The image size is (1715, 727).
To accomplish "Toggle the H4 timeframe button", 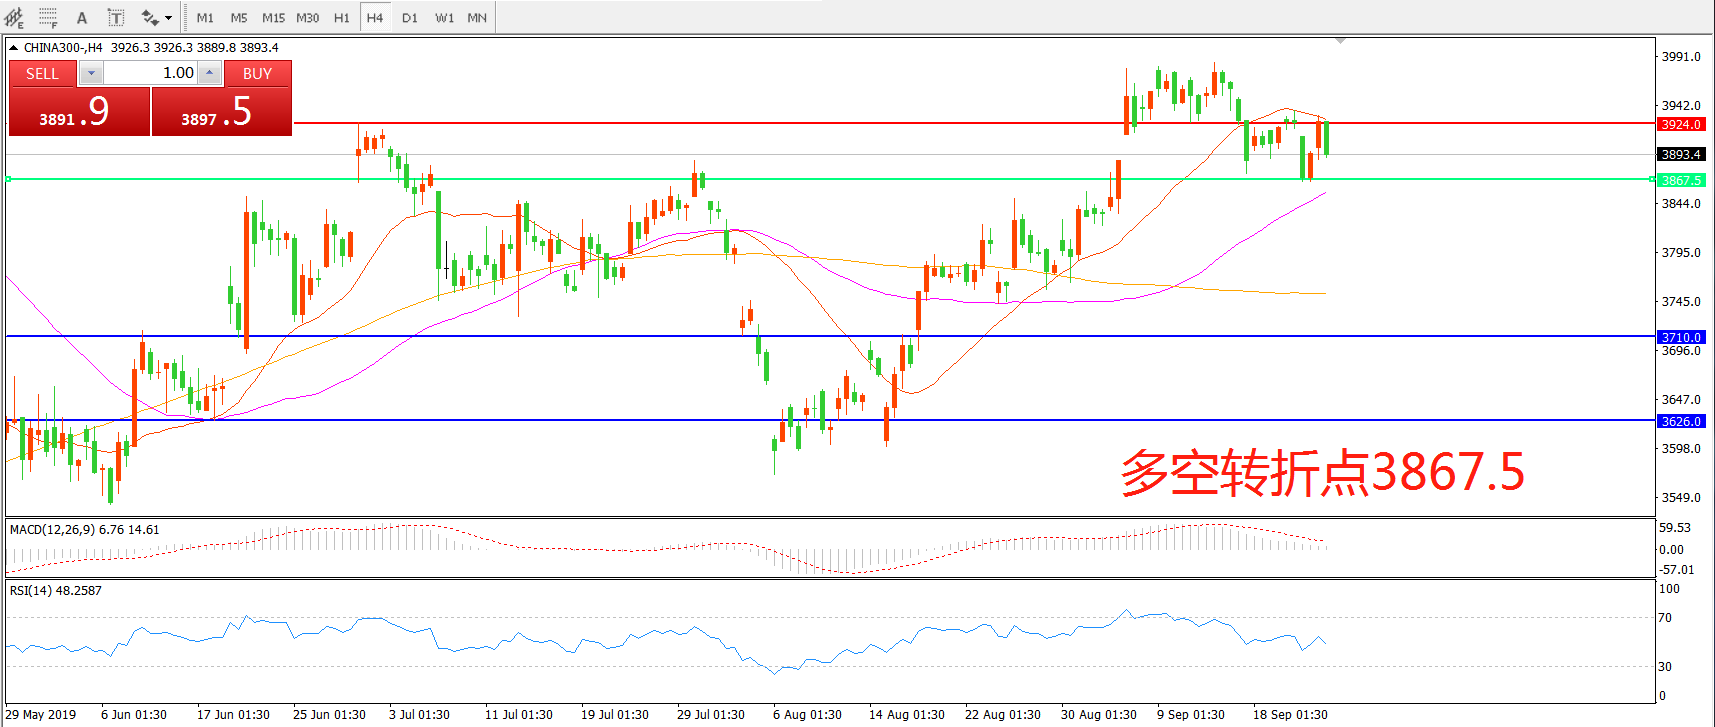I will click(x=375, y=18).
